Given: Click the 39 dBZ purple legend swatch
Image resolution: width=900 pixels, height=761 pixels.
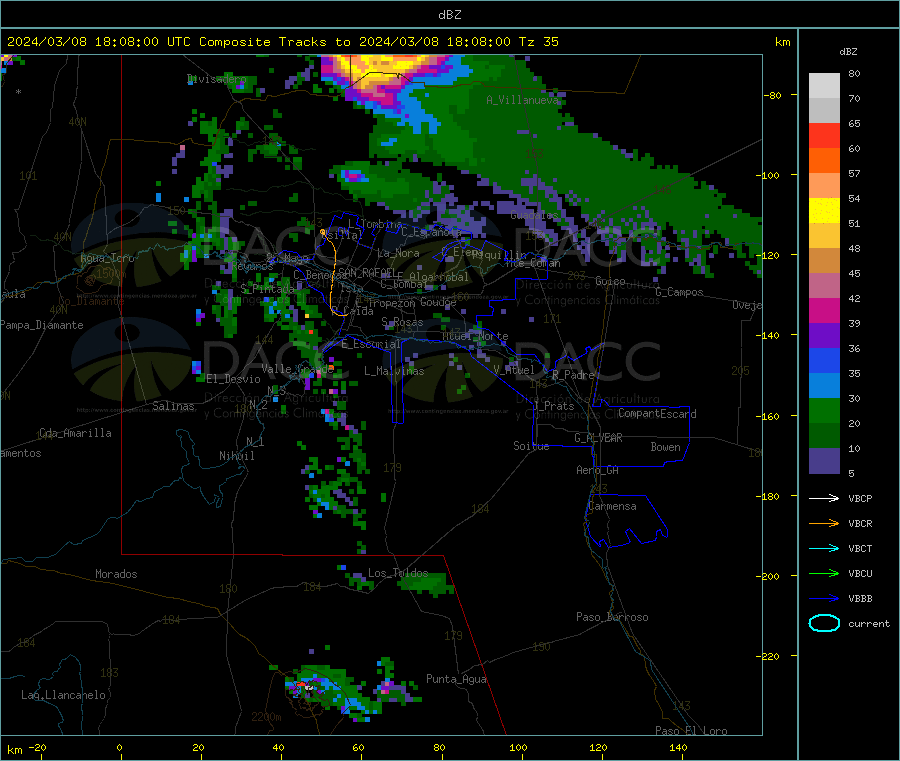Looking at the screenshot, I should (824, 336).
